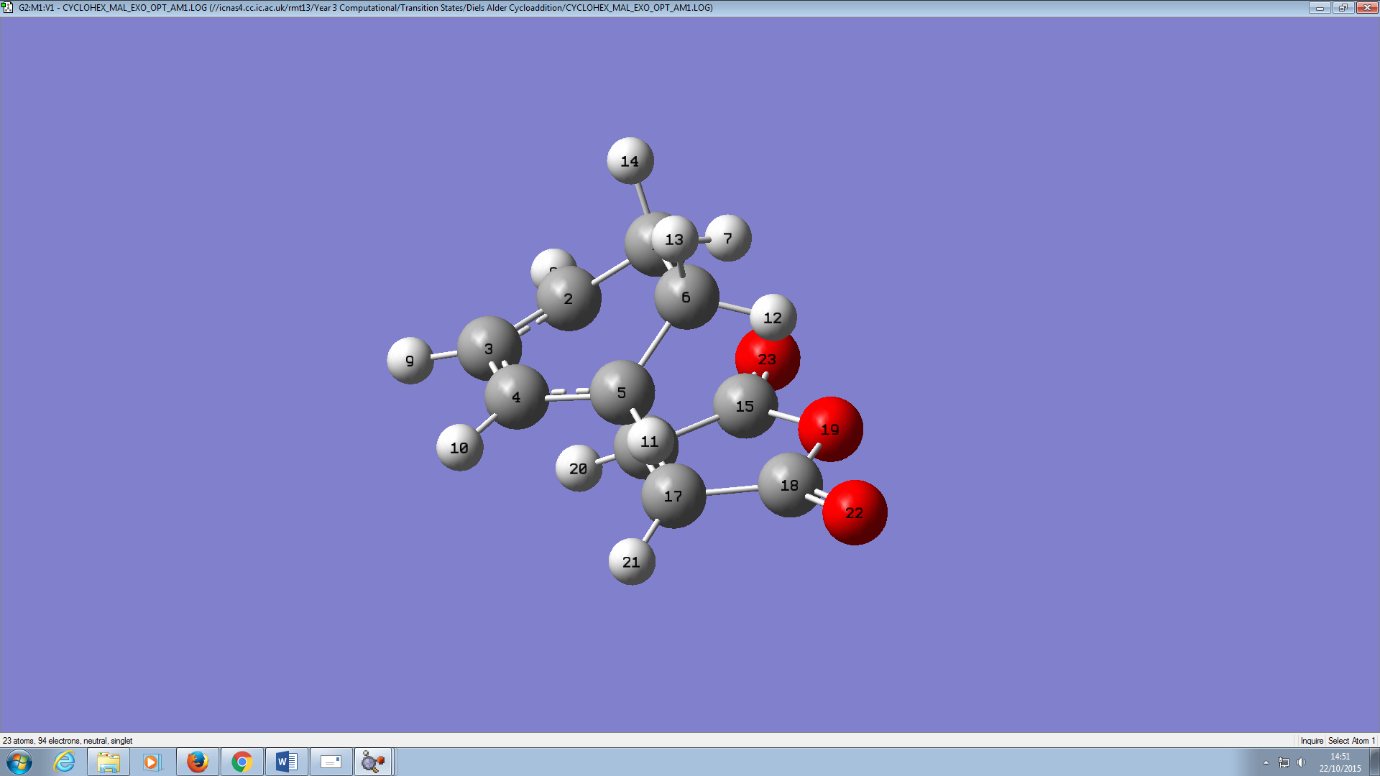Viewport: 1380px width, 776px height.
Task: Select carbon atom 17 in the molecule
Action: click(672, 496)
